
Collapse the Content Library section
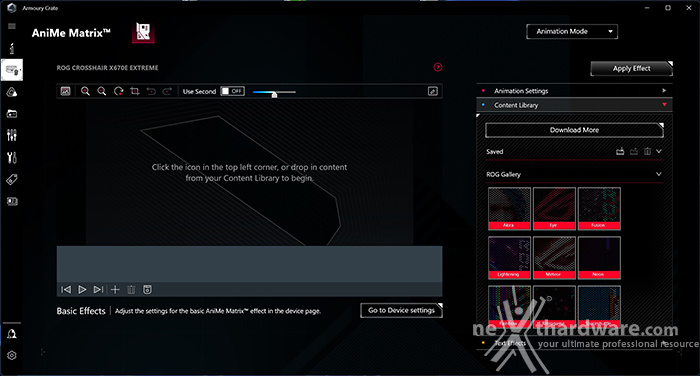point(574,105)
